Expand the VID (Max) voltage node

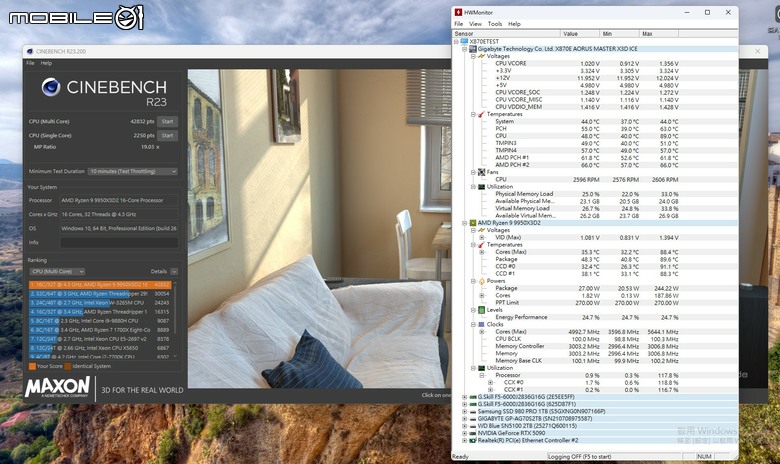click(x=482, y=238)
